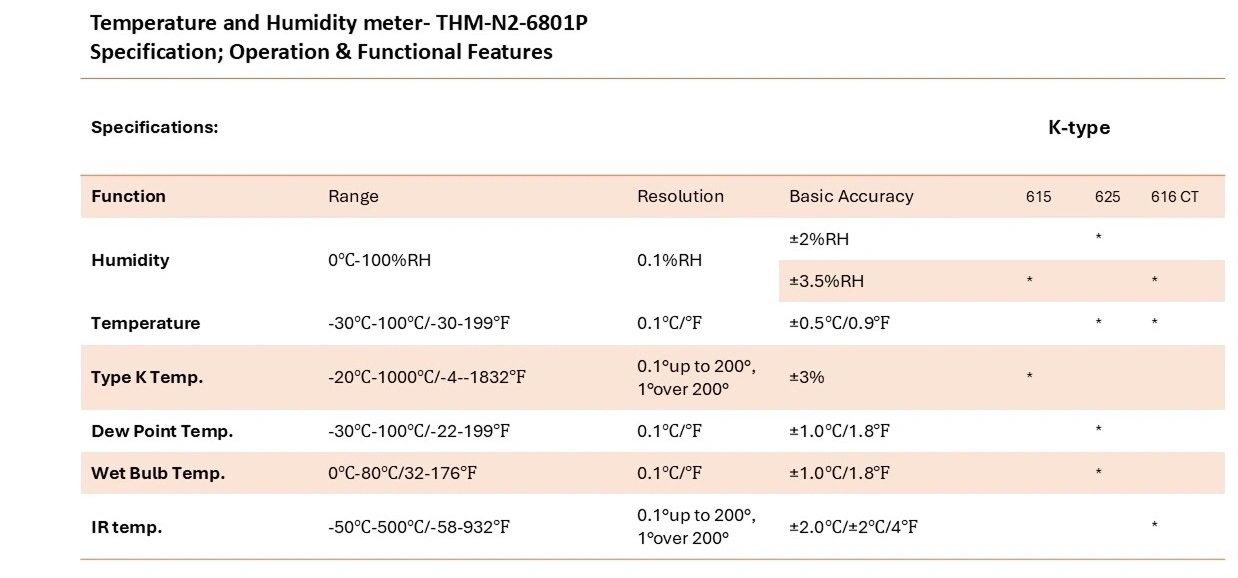Select the Humidity row label
The height and width of the screenshot is (578, 1238).
pyautogui.click(x=130, y=260)
